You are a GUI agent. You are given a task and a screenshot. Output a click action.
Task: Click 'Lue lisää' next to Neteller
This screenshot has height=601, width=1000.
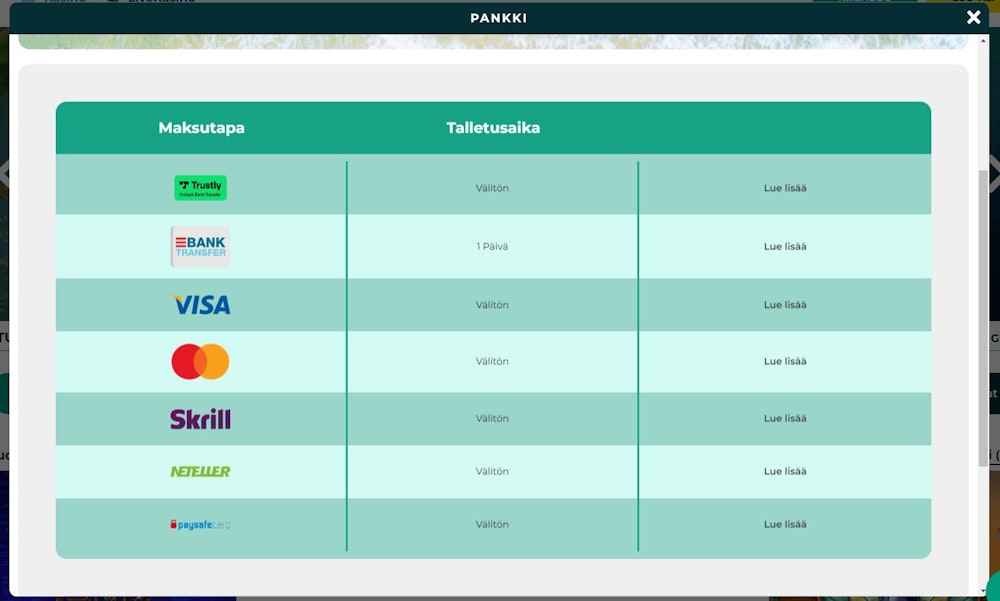coord(784,471)
